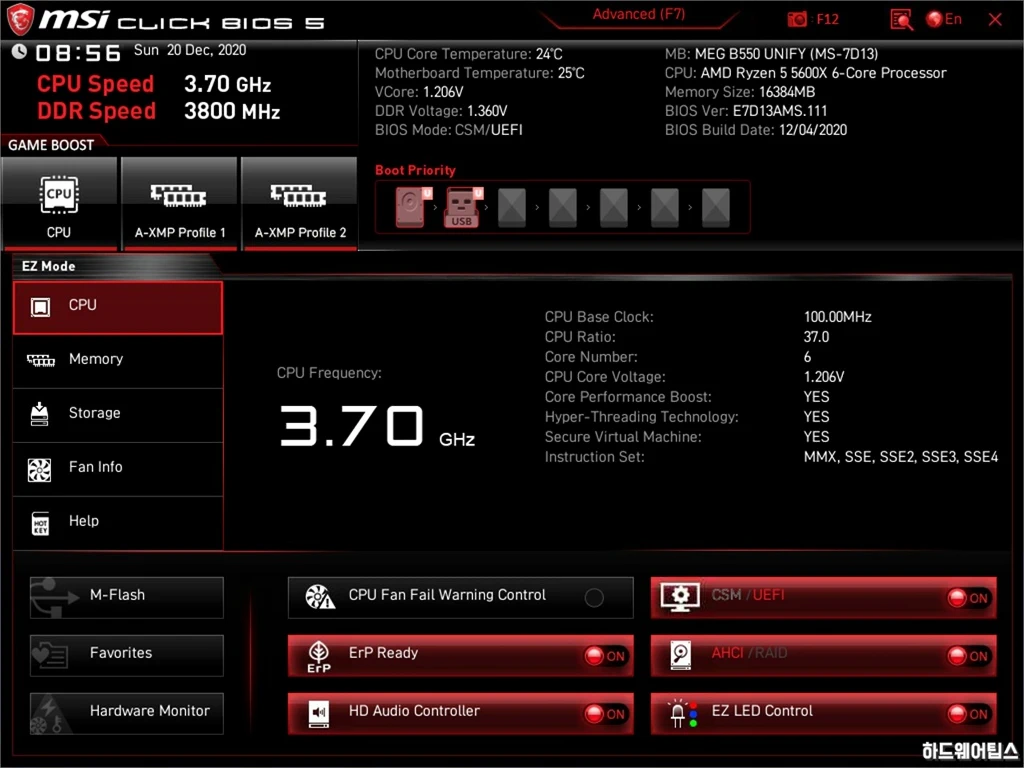
Task: Click the Memory Size 16384MB text
Action: coord(740,92)
